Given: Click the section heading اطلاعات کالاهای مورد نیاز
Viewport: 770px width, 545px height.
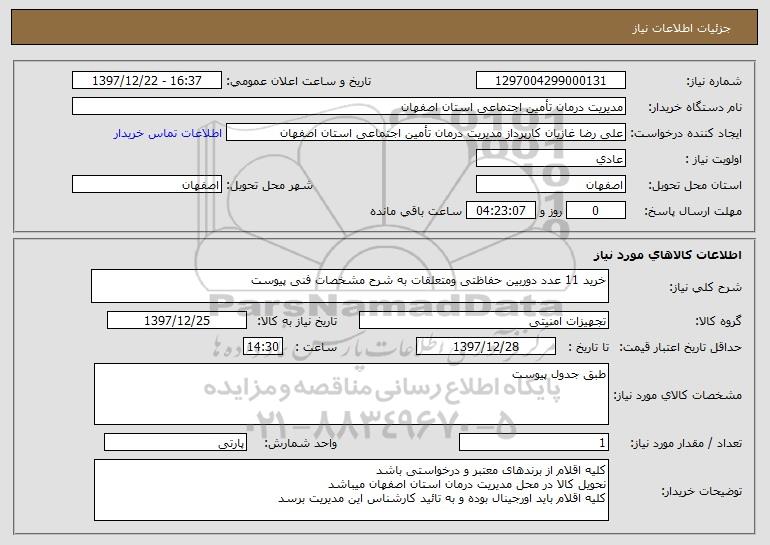Looking at the screenshot, I should (x=667, y=255).
